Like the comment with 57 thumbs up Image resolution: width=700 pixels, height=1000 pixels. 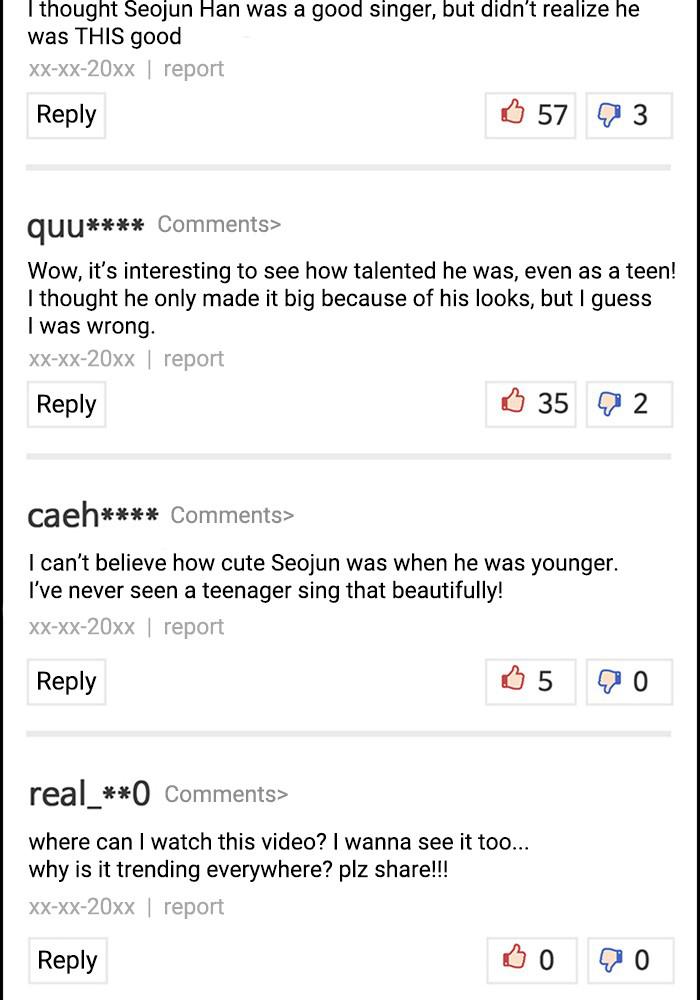coord(530,115)
